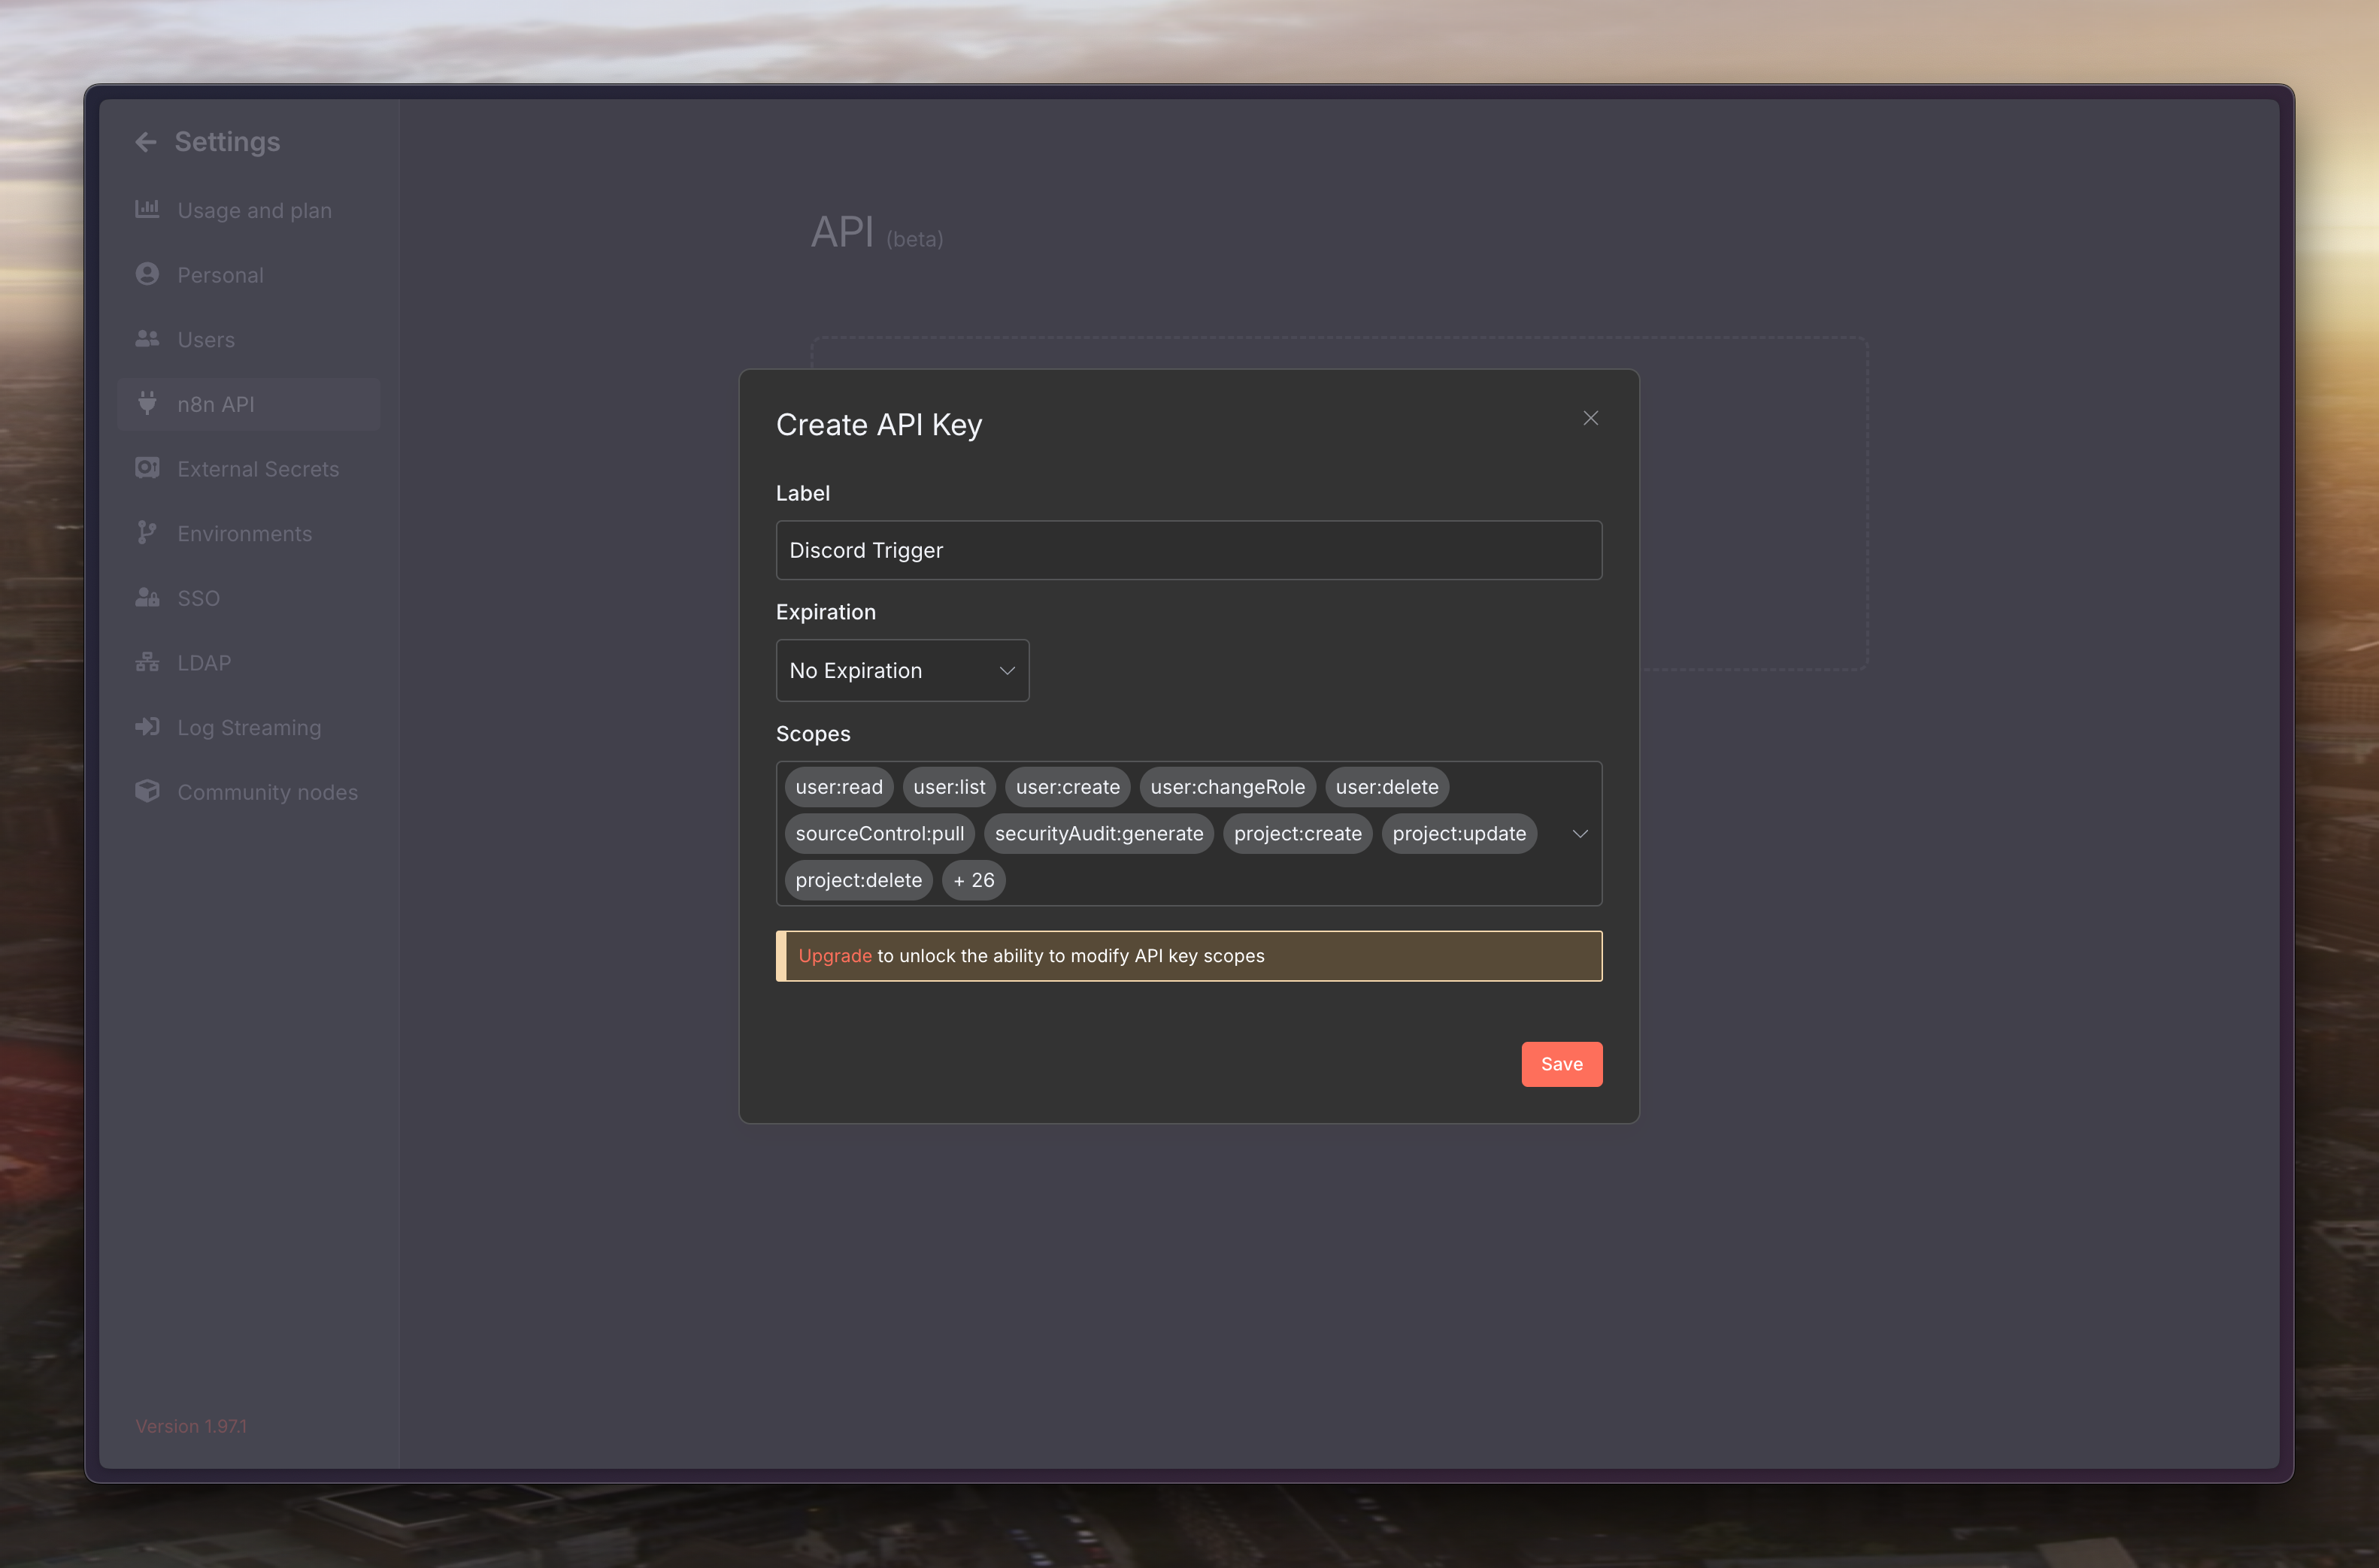Open the No Expiration dropdown
Screen dimensions: 2379x1568
point(901,670)
